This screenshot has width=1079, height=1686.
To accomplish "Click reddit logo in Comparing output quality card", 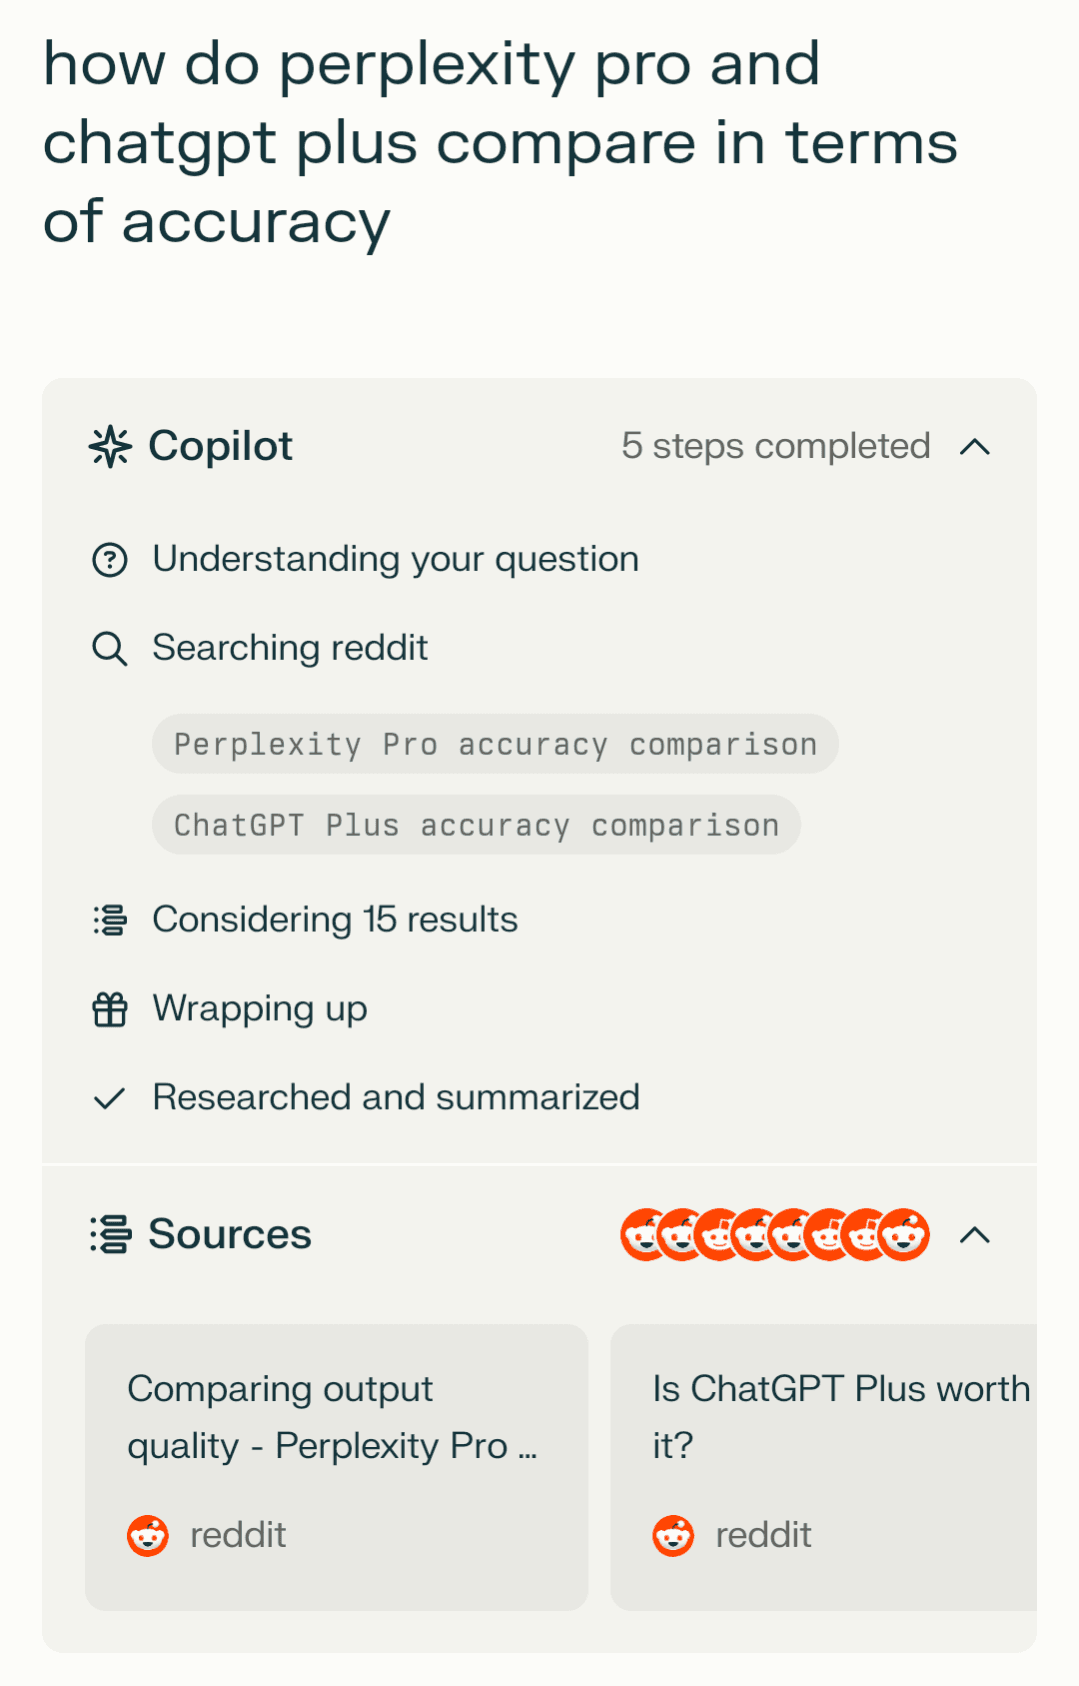I will coord(148,1535).
